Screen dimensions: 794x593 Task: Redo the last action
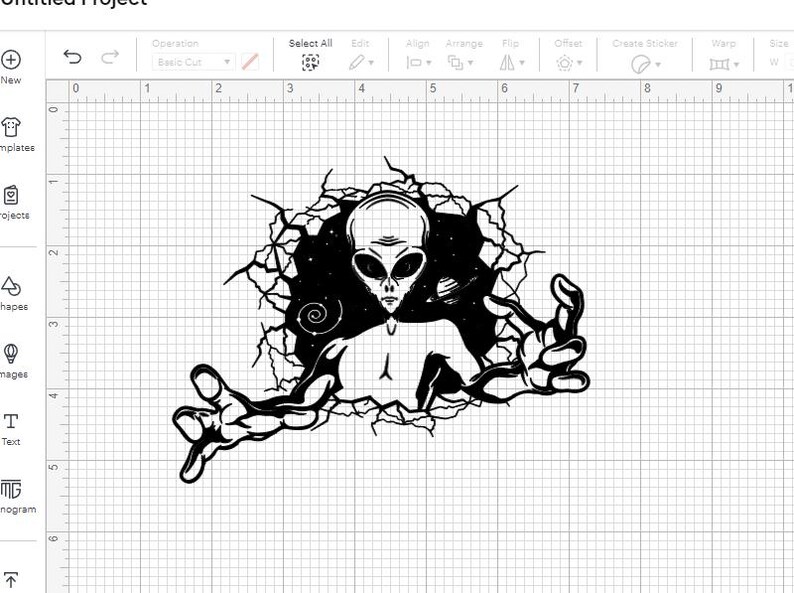110,57
